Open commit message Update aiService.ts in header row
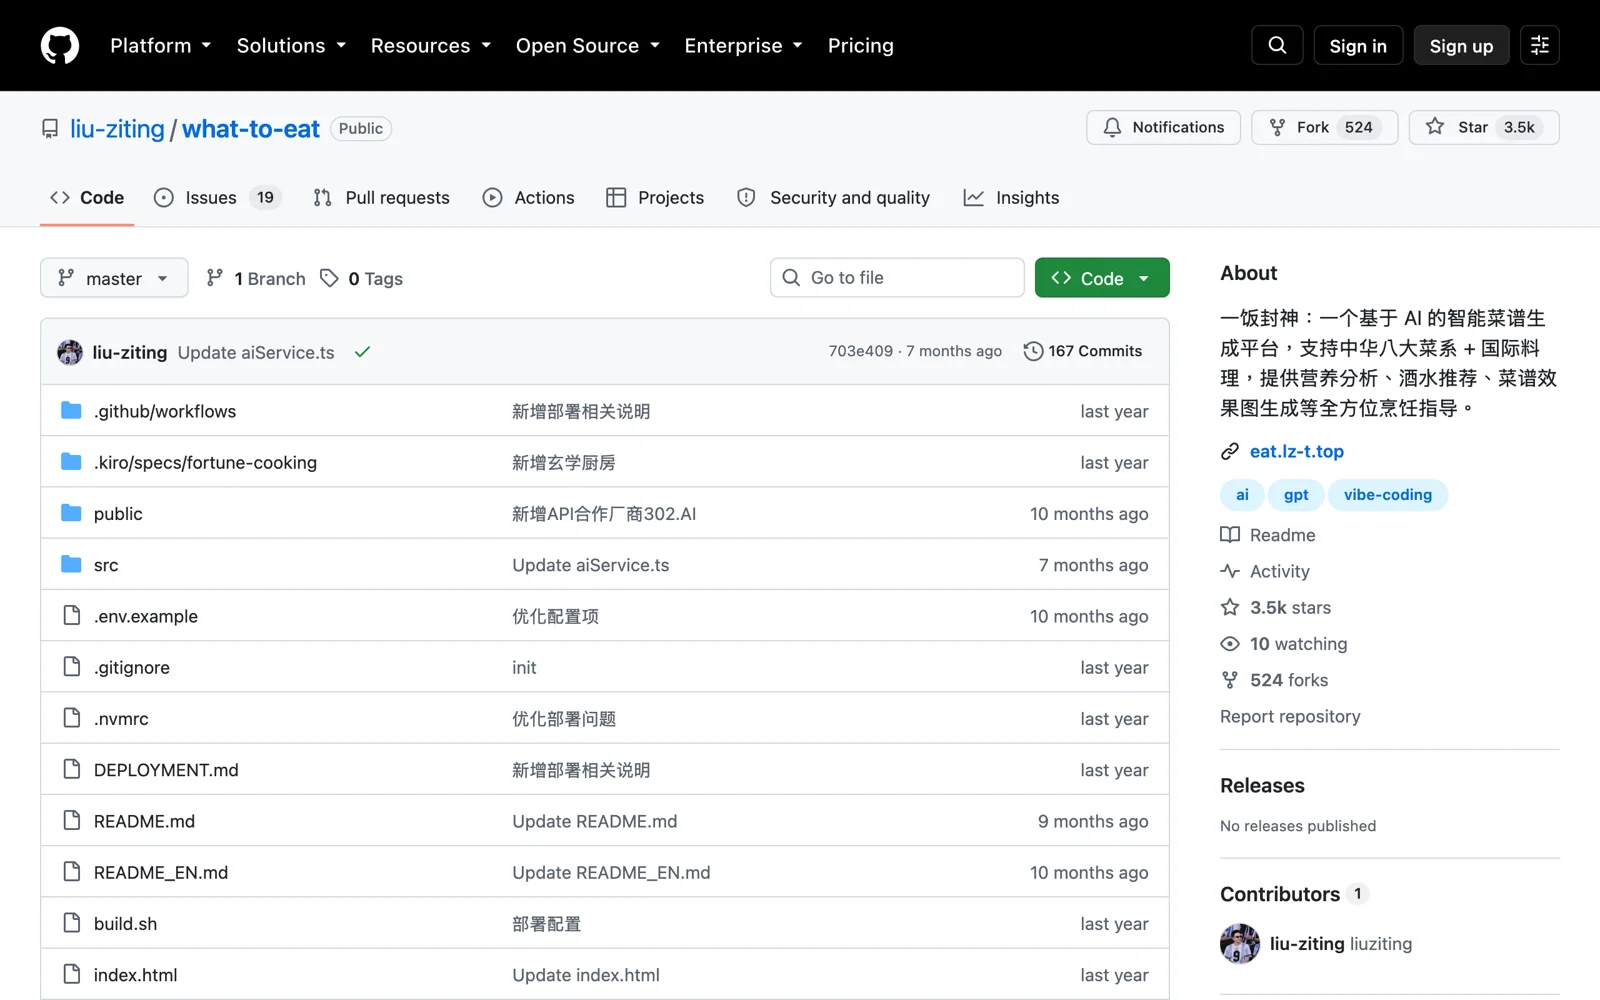1600x1000 pixels. [x=256, y=352]
